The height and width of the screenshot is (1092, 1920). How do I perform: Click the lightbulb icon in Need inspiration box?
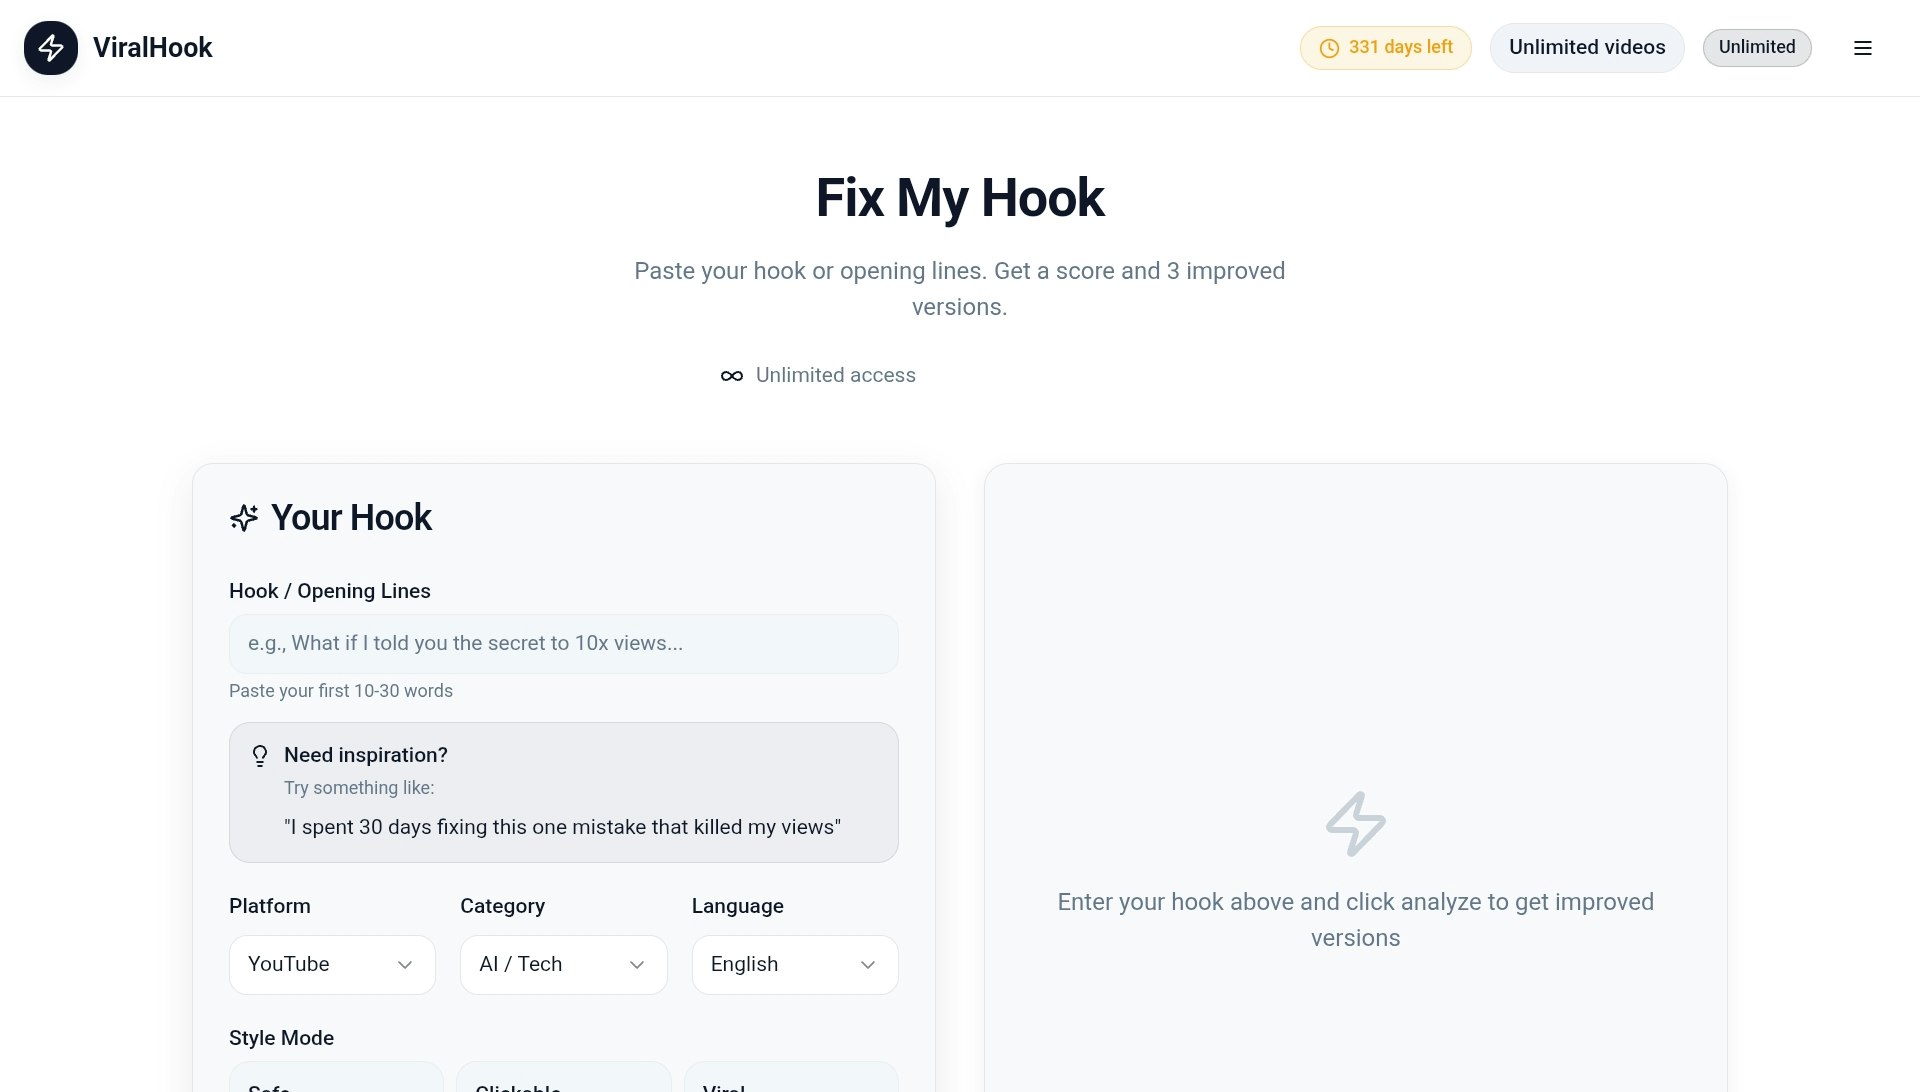click(261, 757)
